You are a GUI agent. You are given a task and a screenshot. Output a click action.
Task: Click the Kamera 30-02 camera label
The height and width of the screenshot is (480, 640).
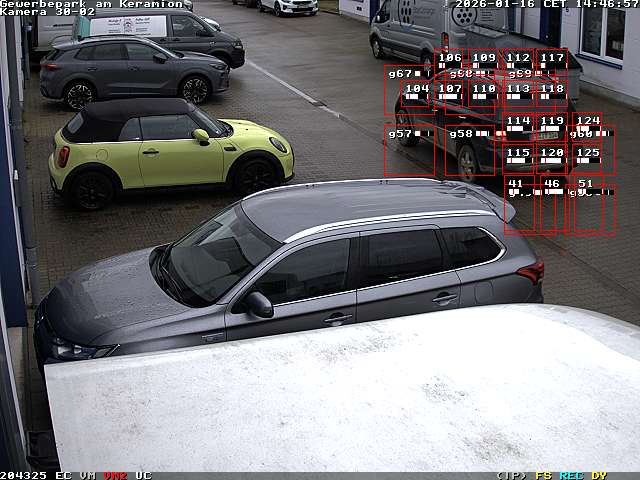[x=48, y=12]
